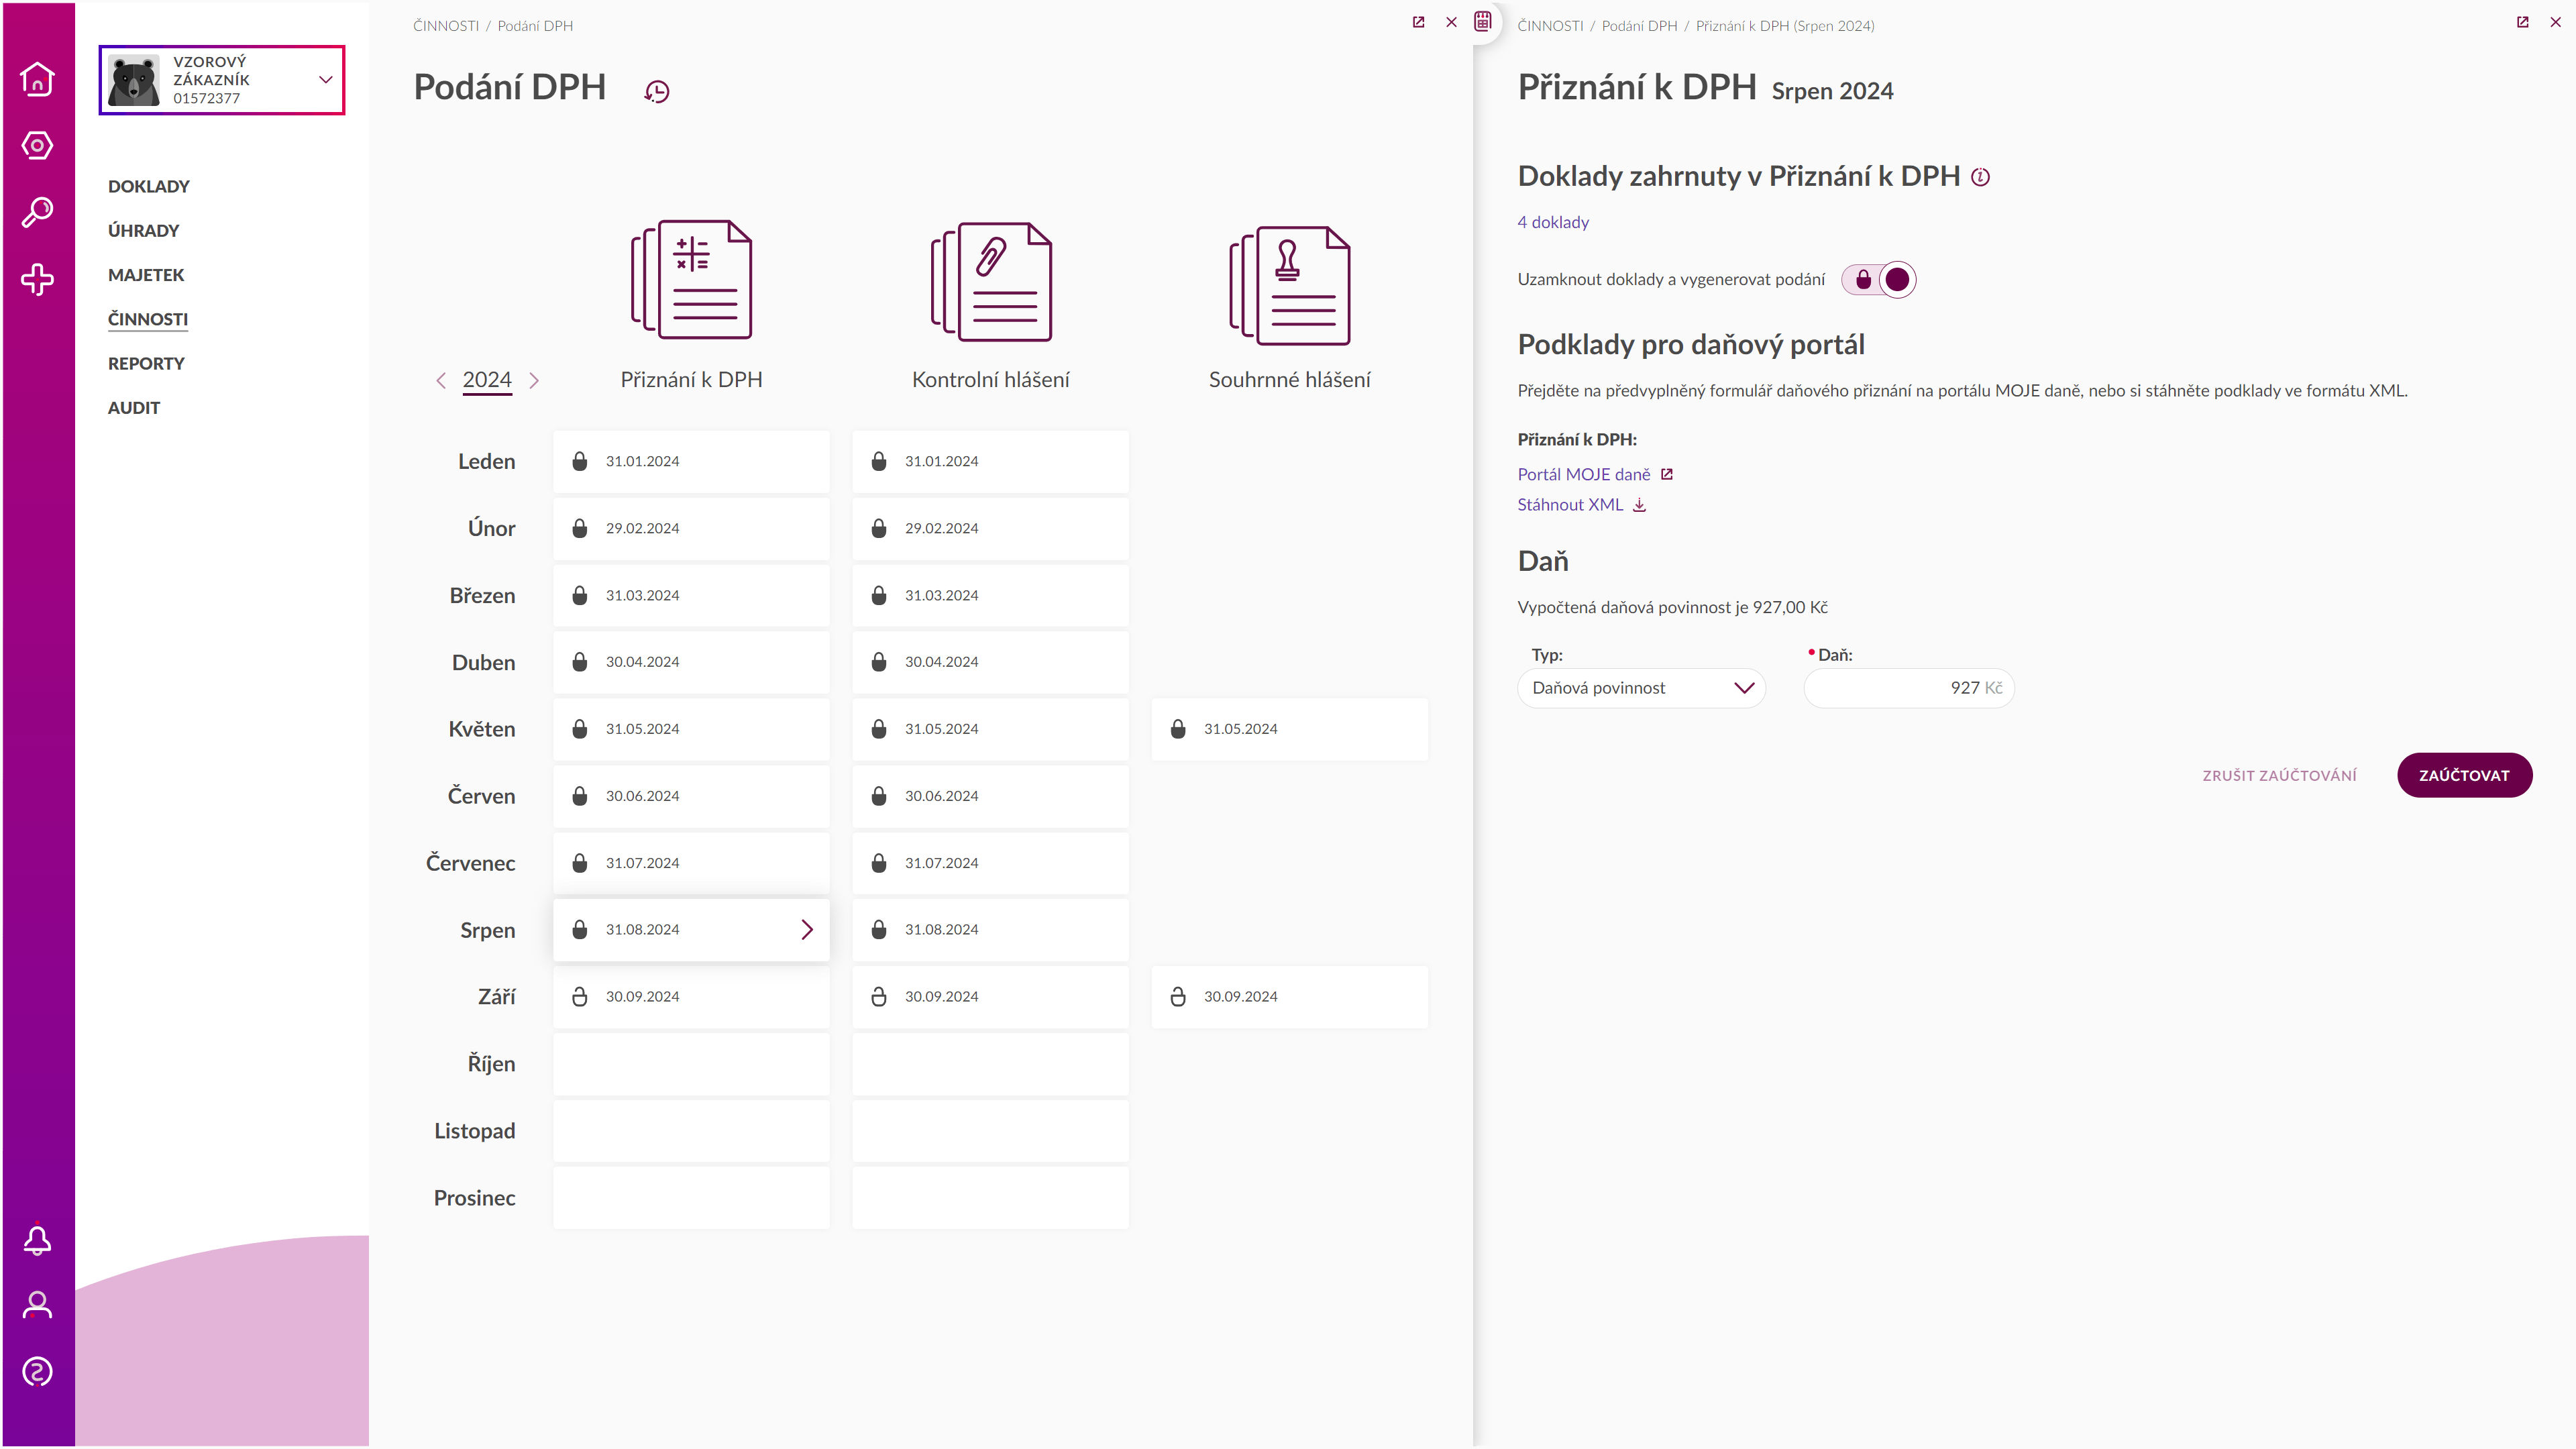Open the help question mark icon
The width and height of the screenshot is (2576, 1449).
(37, 1372)
